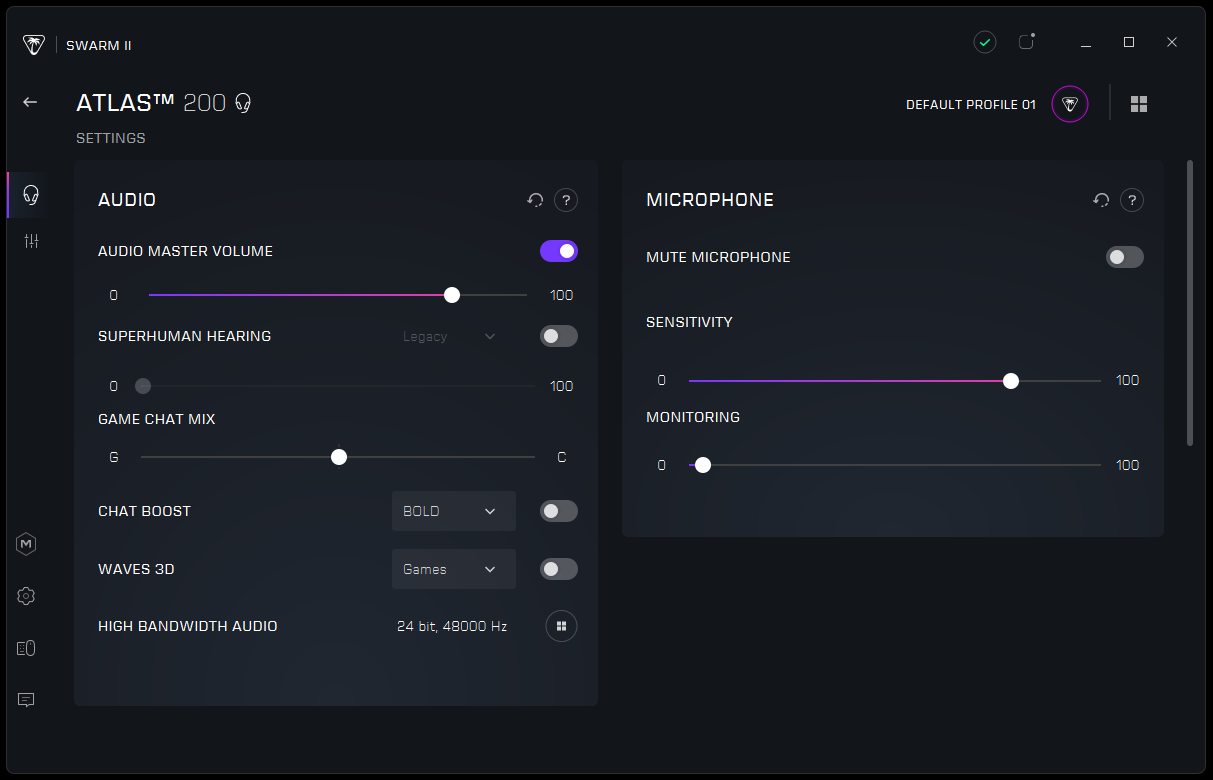
Task: Reset Microphone settings with the reset icon
Action: [1101, 200]
